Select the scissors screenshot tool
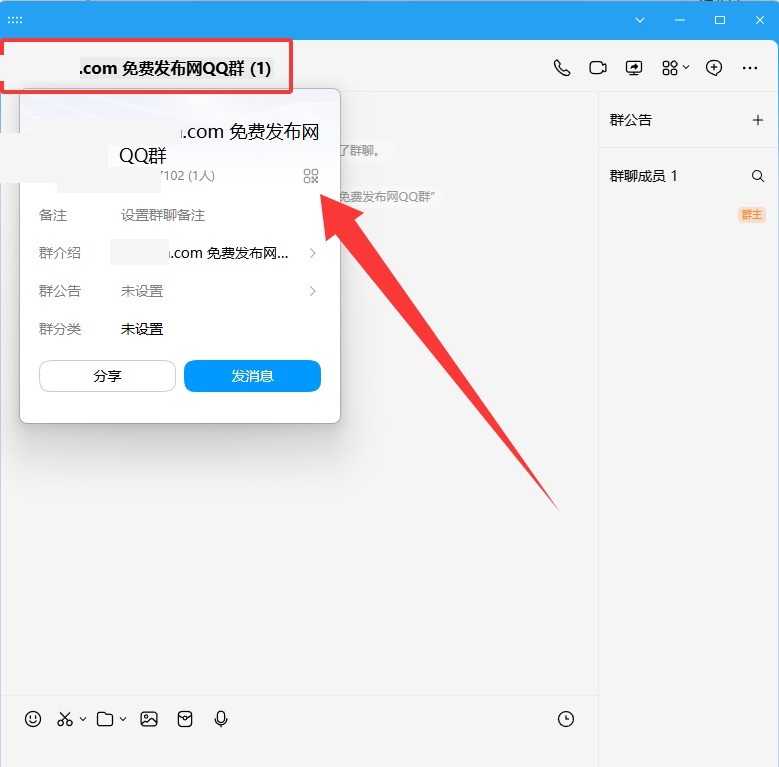 65,719
